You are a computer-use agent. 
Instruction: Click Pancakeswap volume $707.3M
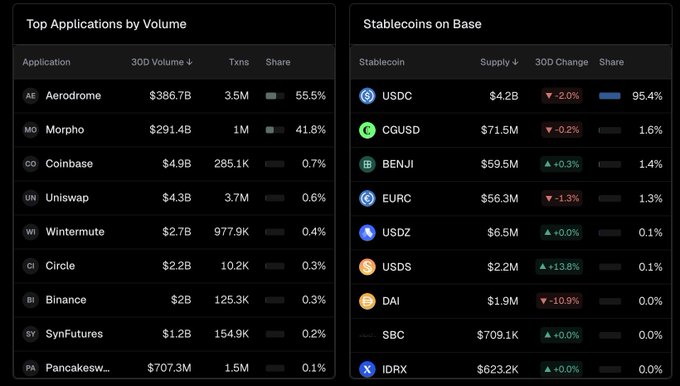(169, 368)
